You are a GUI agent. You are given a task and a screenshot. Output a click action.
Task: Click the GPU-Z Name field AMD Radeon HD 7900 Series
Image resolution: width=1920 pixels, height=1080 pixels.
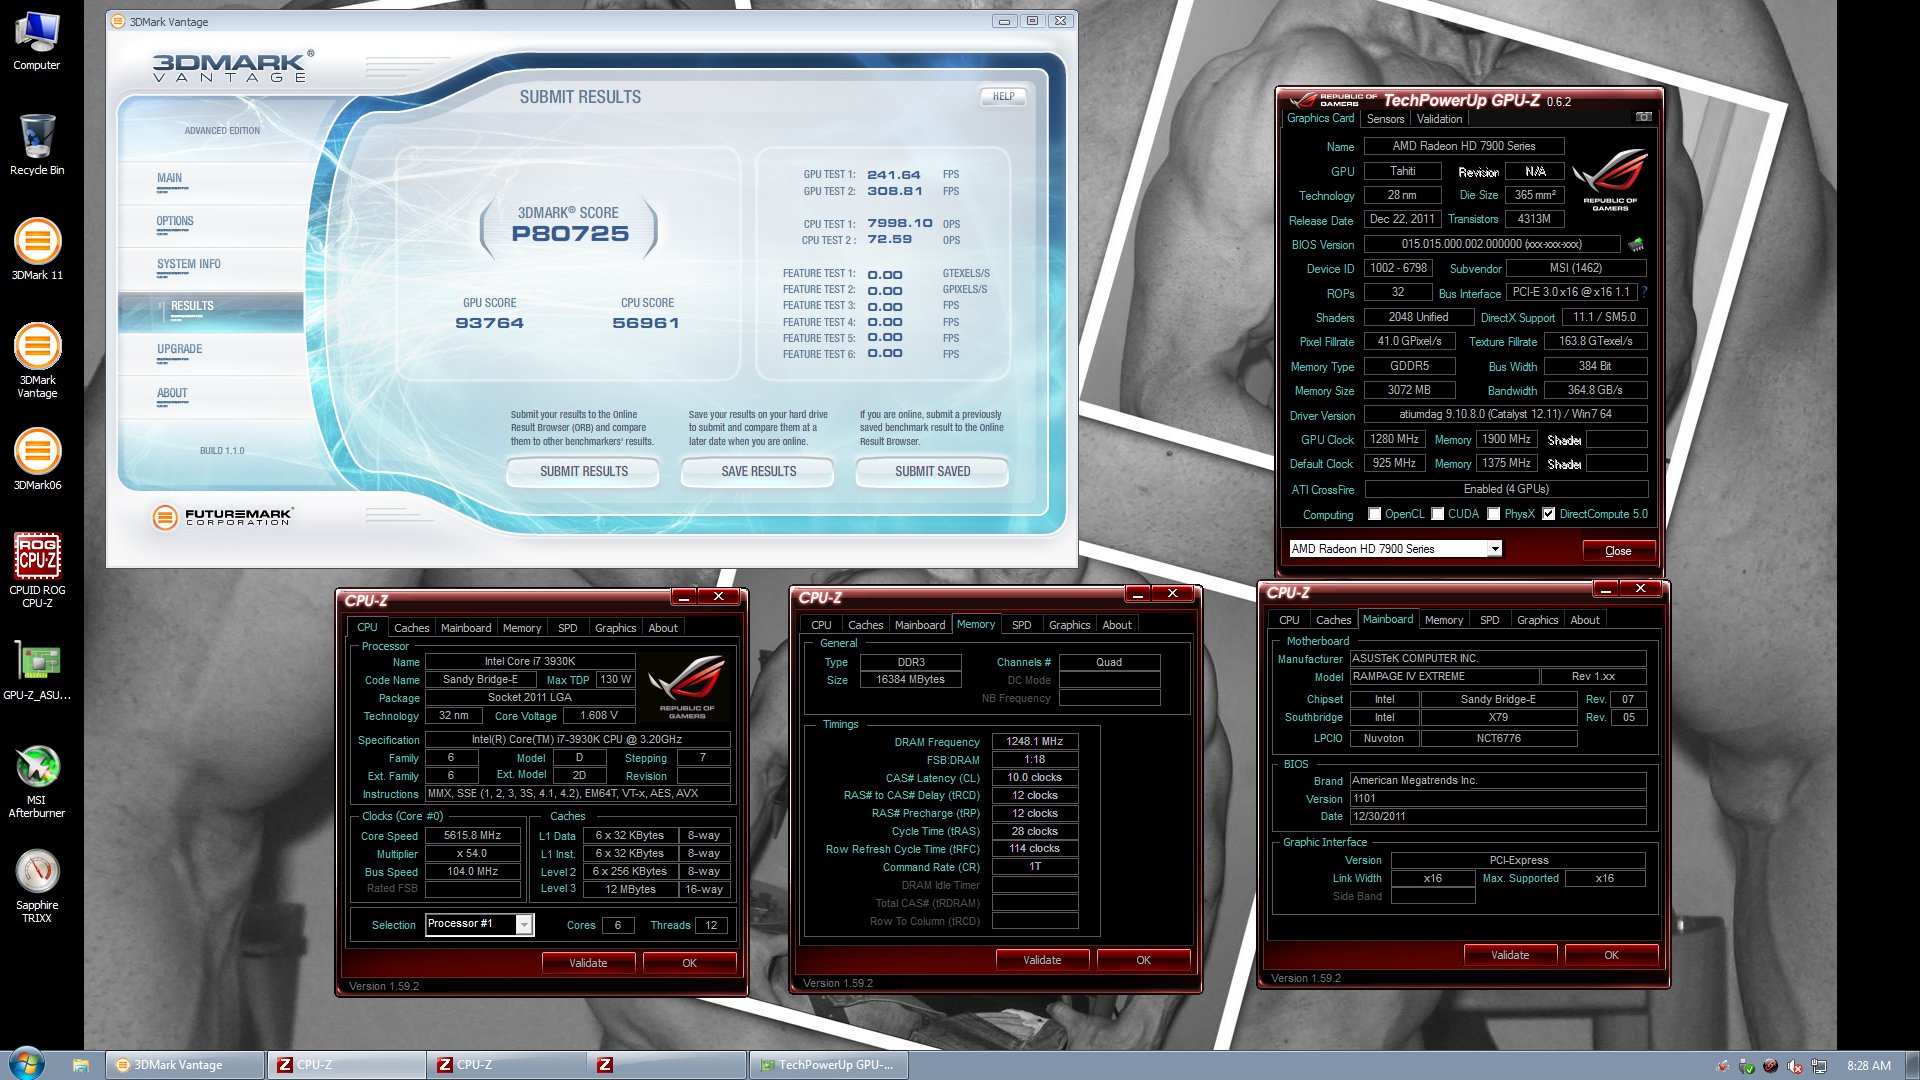point(1464,146)
